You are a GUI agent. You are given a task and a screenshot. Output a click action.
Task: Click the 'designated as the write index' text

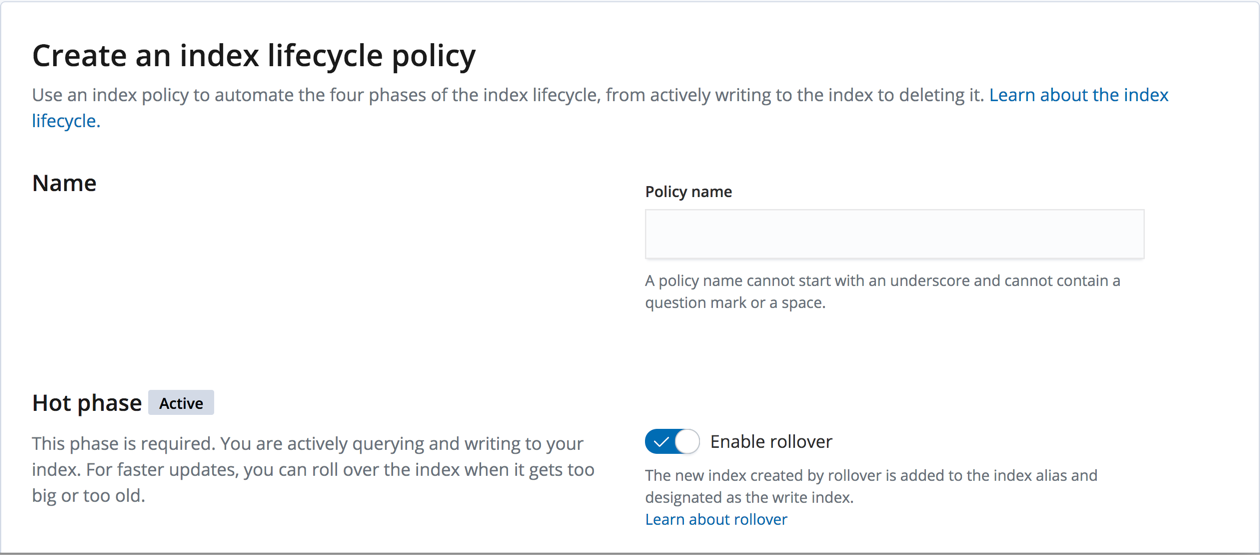(749, 497)
